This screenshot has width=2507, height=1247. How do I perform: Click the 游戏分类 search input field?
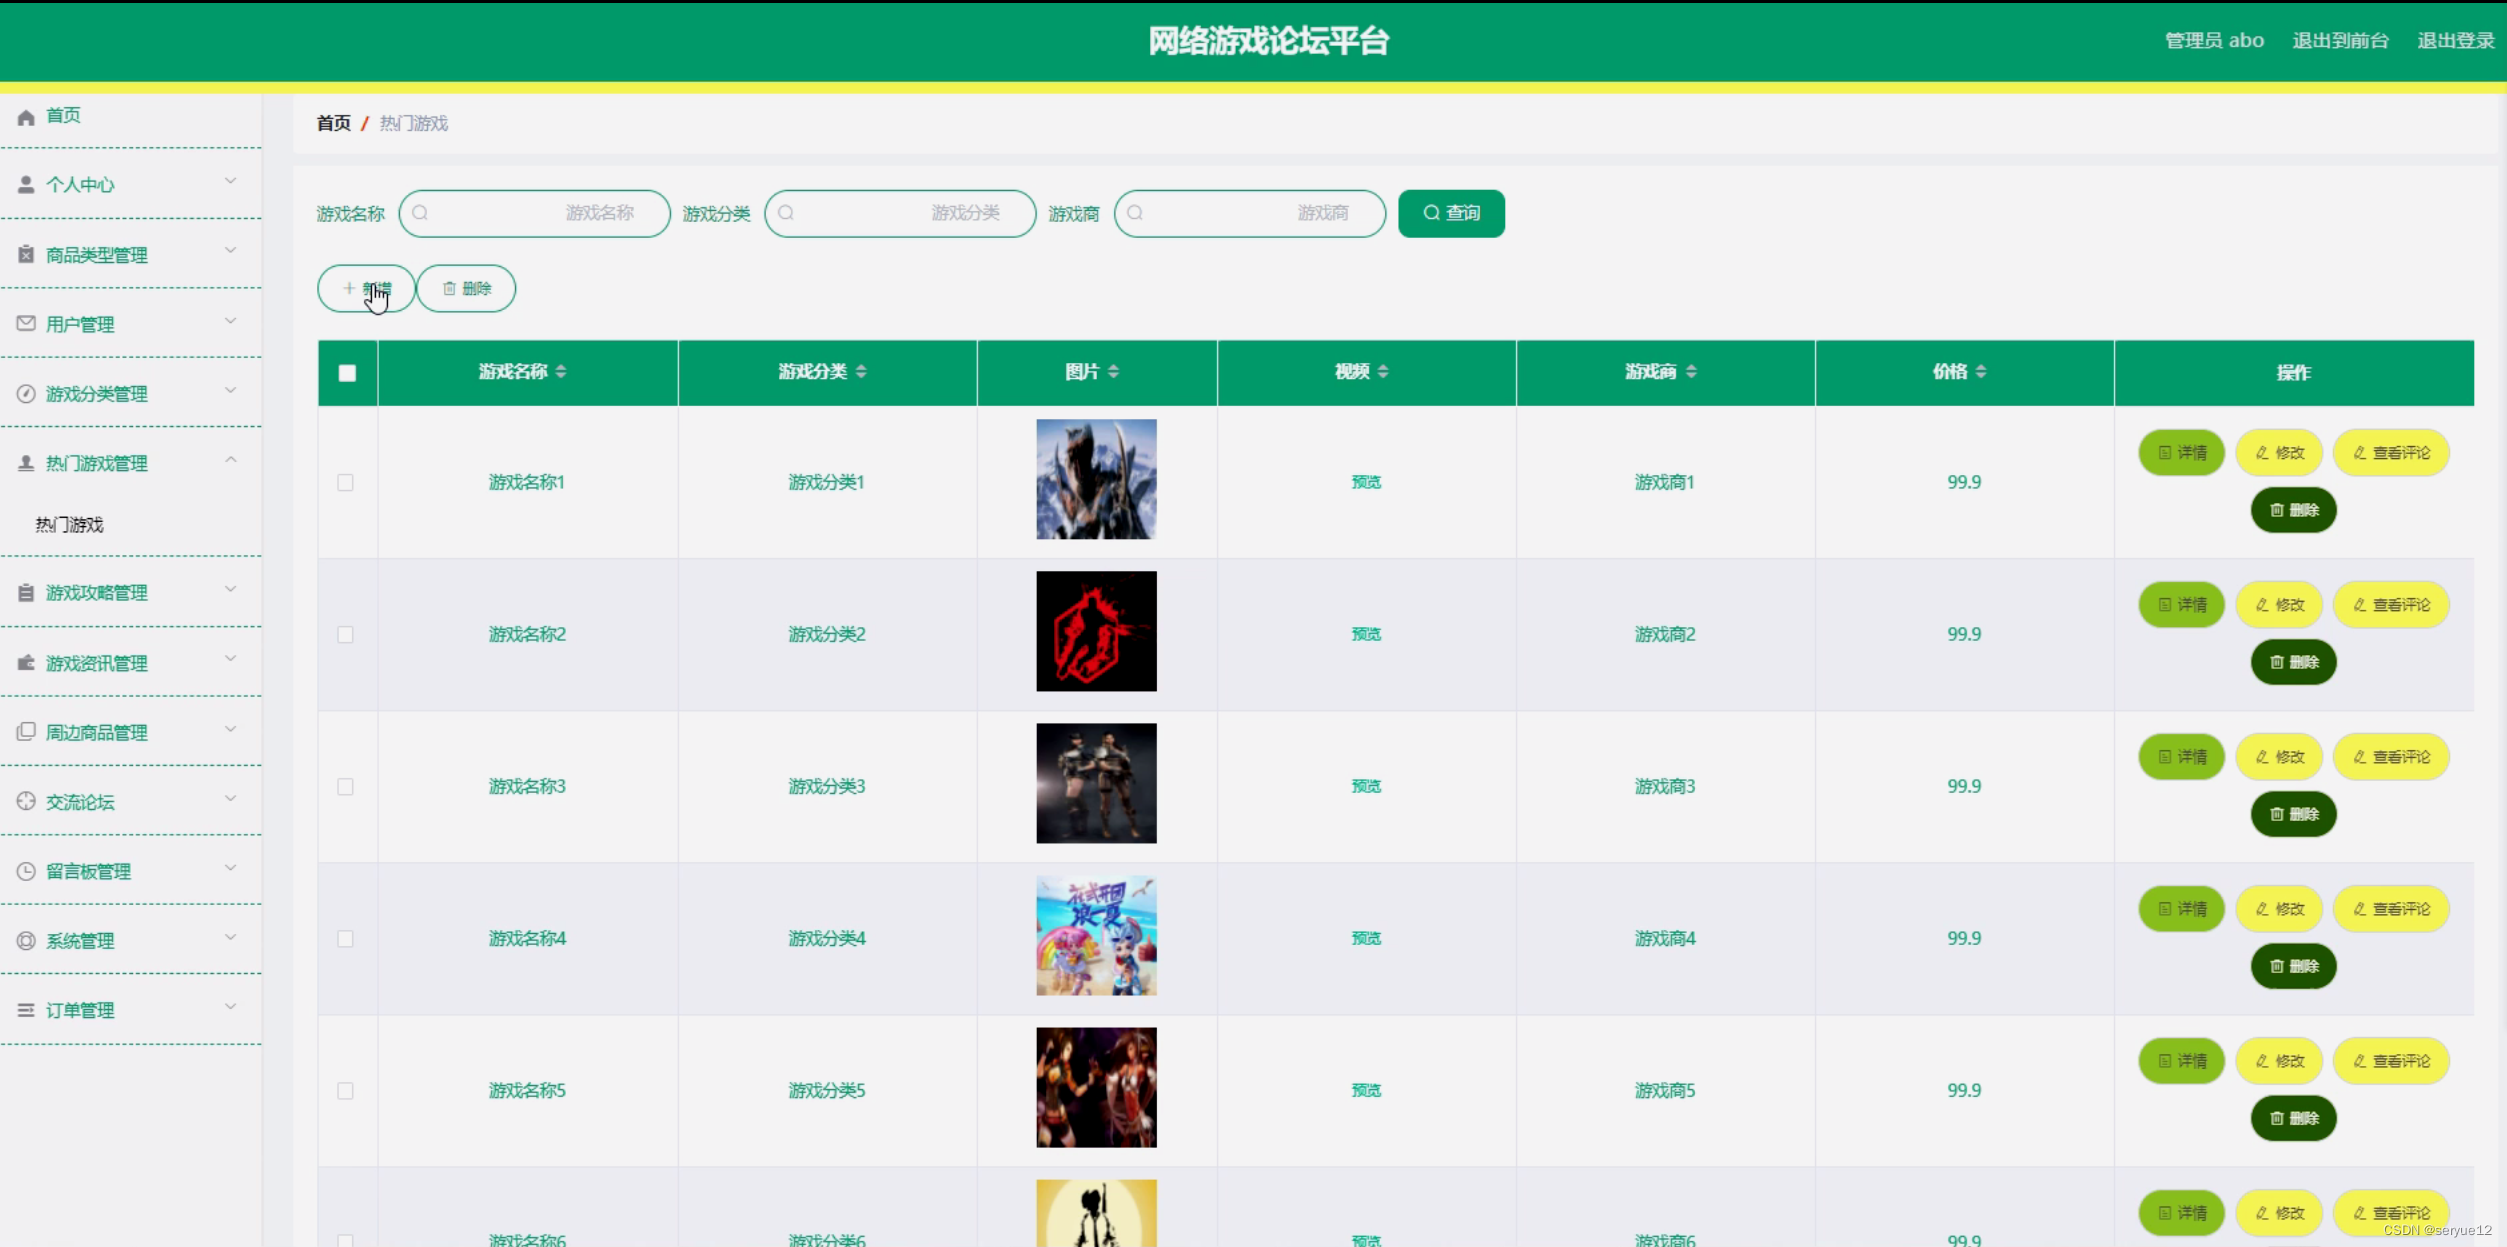900,213
